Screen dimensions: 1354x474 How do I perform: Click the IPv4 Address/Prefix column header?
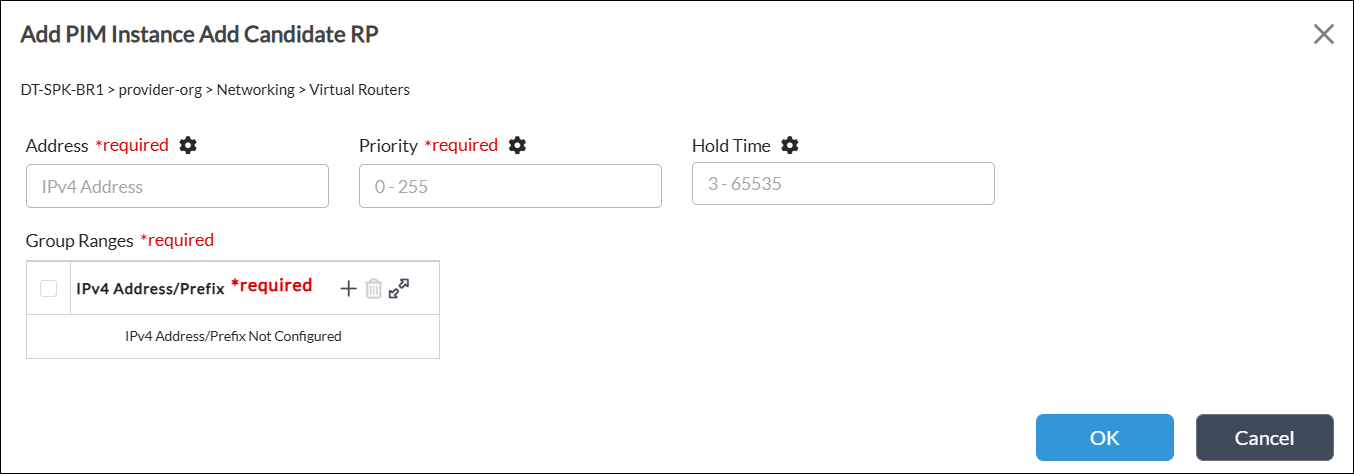pos(150,288)
